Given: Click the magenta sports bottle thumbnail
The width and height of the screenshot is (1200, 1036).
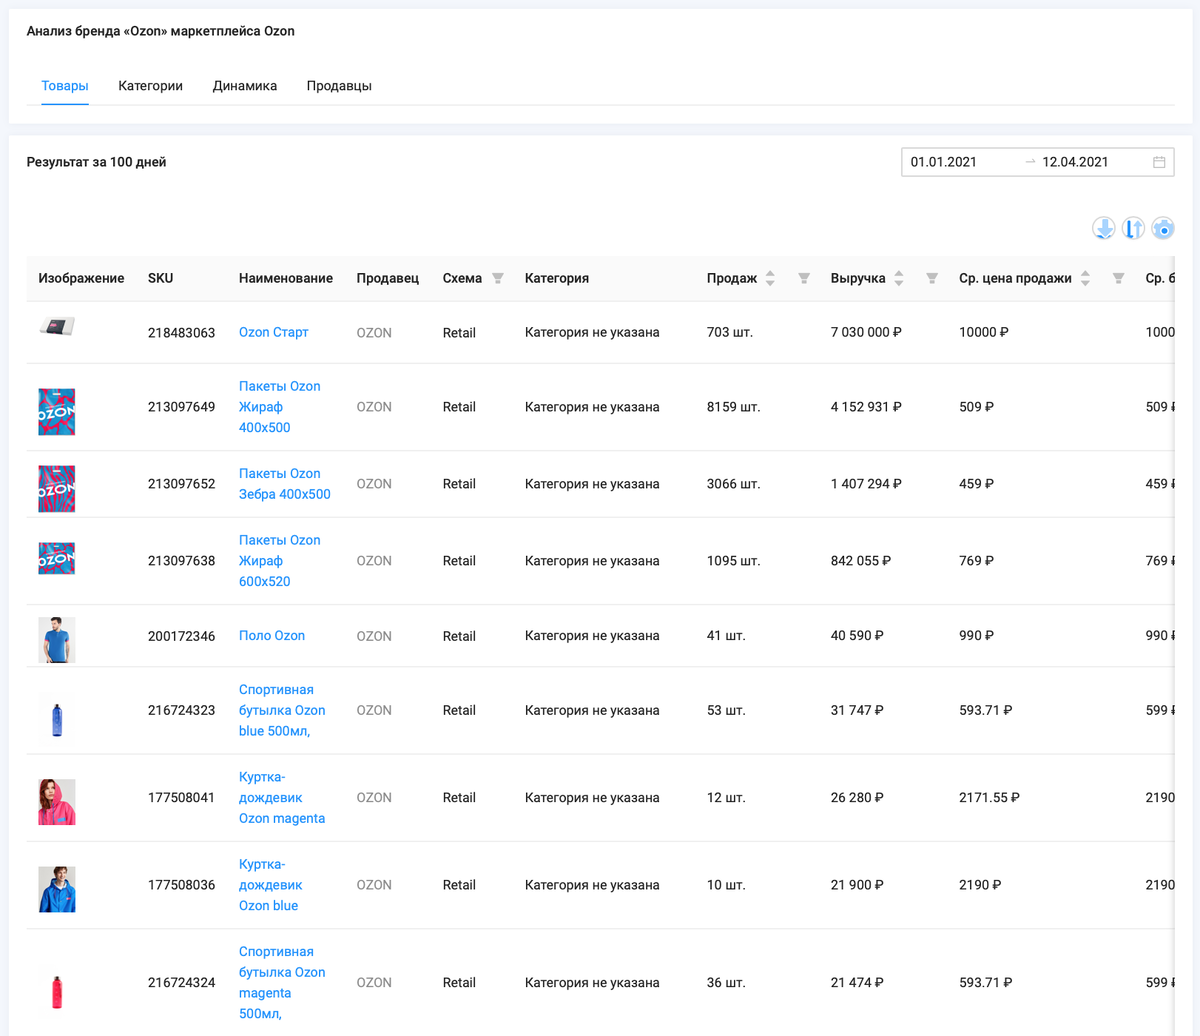Looking at the screenshot, I should [x=57, y=992].
